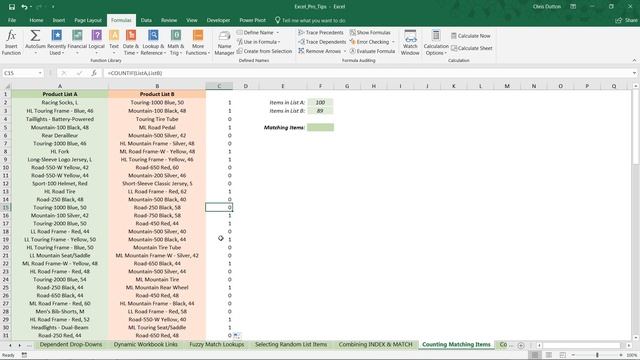Click Show Formulas

[370, 32]
